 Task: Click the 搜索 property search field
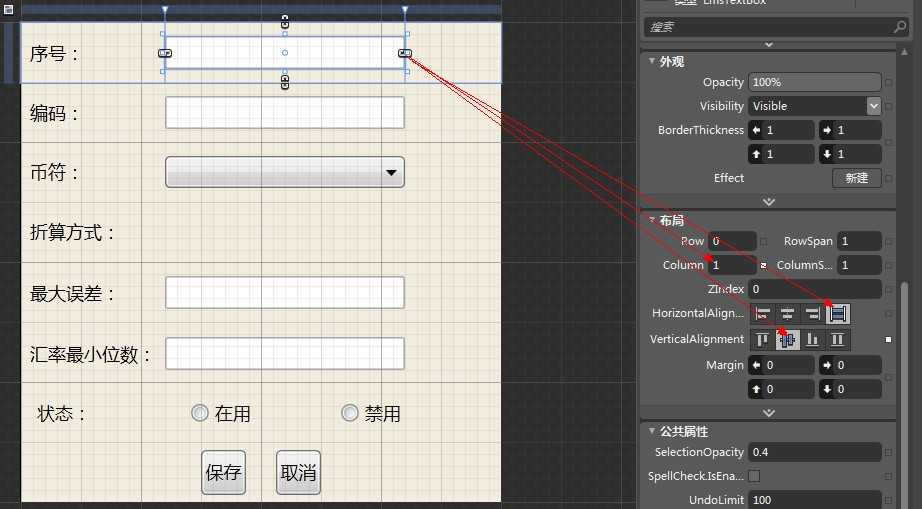coord(776,26)
